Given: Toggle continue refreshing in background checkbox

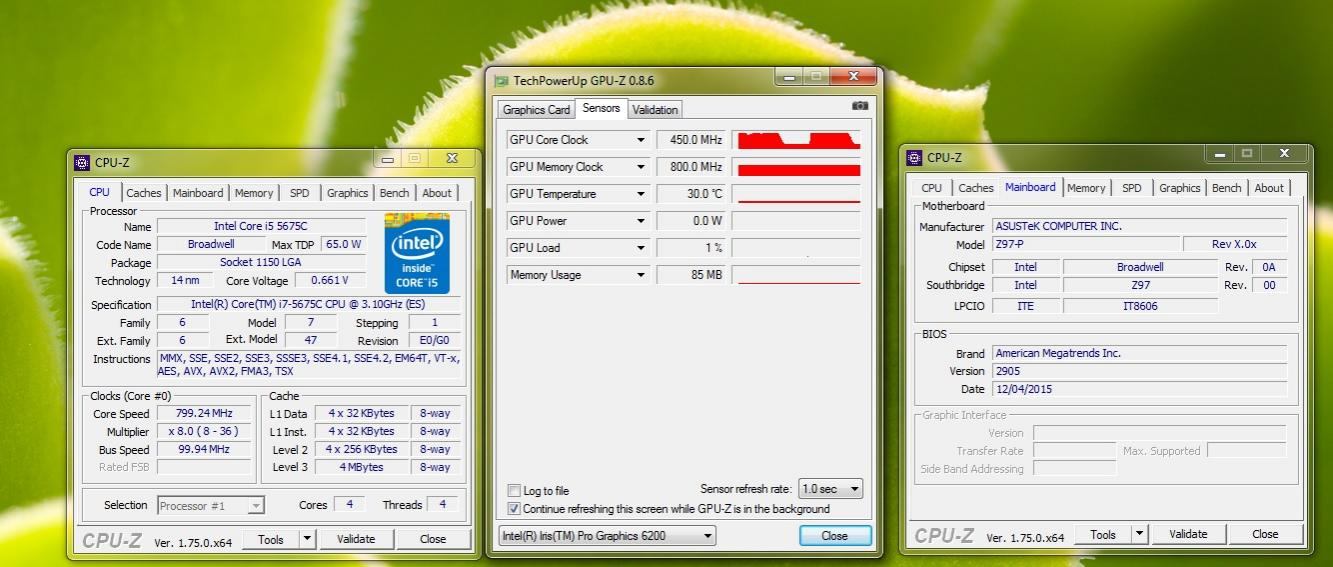Looking at the screenshot, I should point(514,509).
